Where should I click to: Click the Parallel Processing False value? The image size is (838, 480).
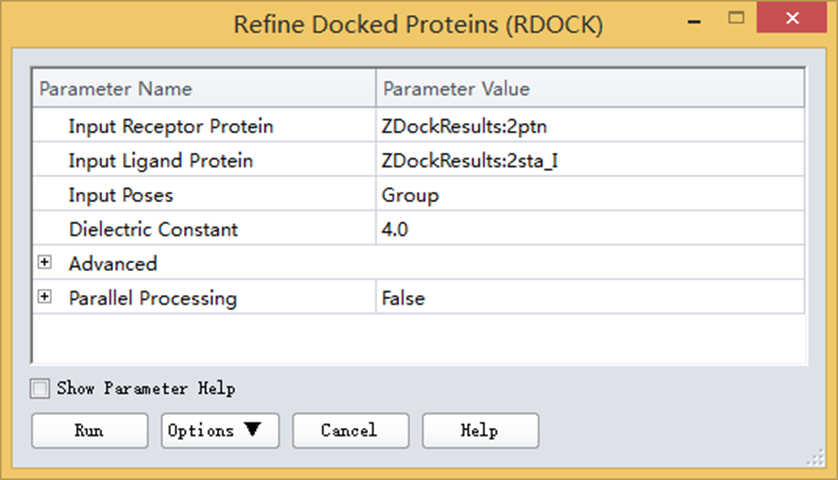tap(590, 298)
